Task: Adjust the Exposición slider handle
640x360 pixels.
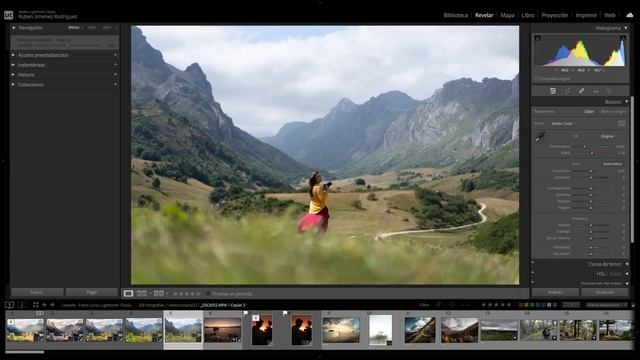Action: coord(591,171)
